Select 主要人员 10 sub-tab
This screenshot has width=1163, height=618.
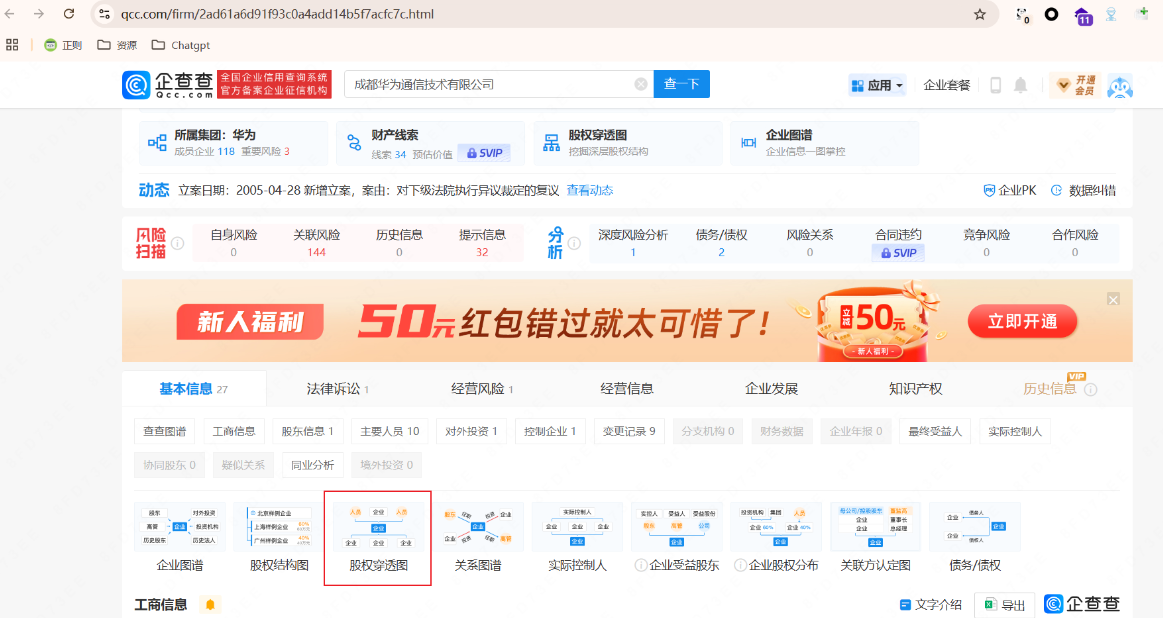click(x=389, y=431)
